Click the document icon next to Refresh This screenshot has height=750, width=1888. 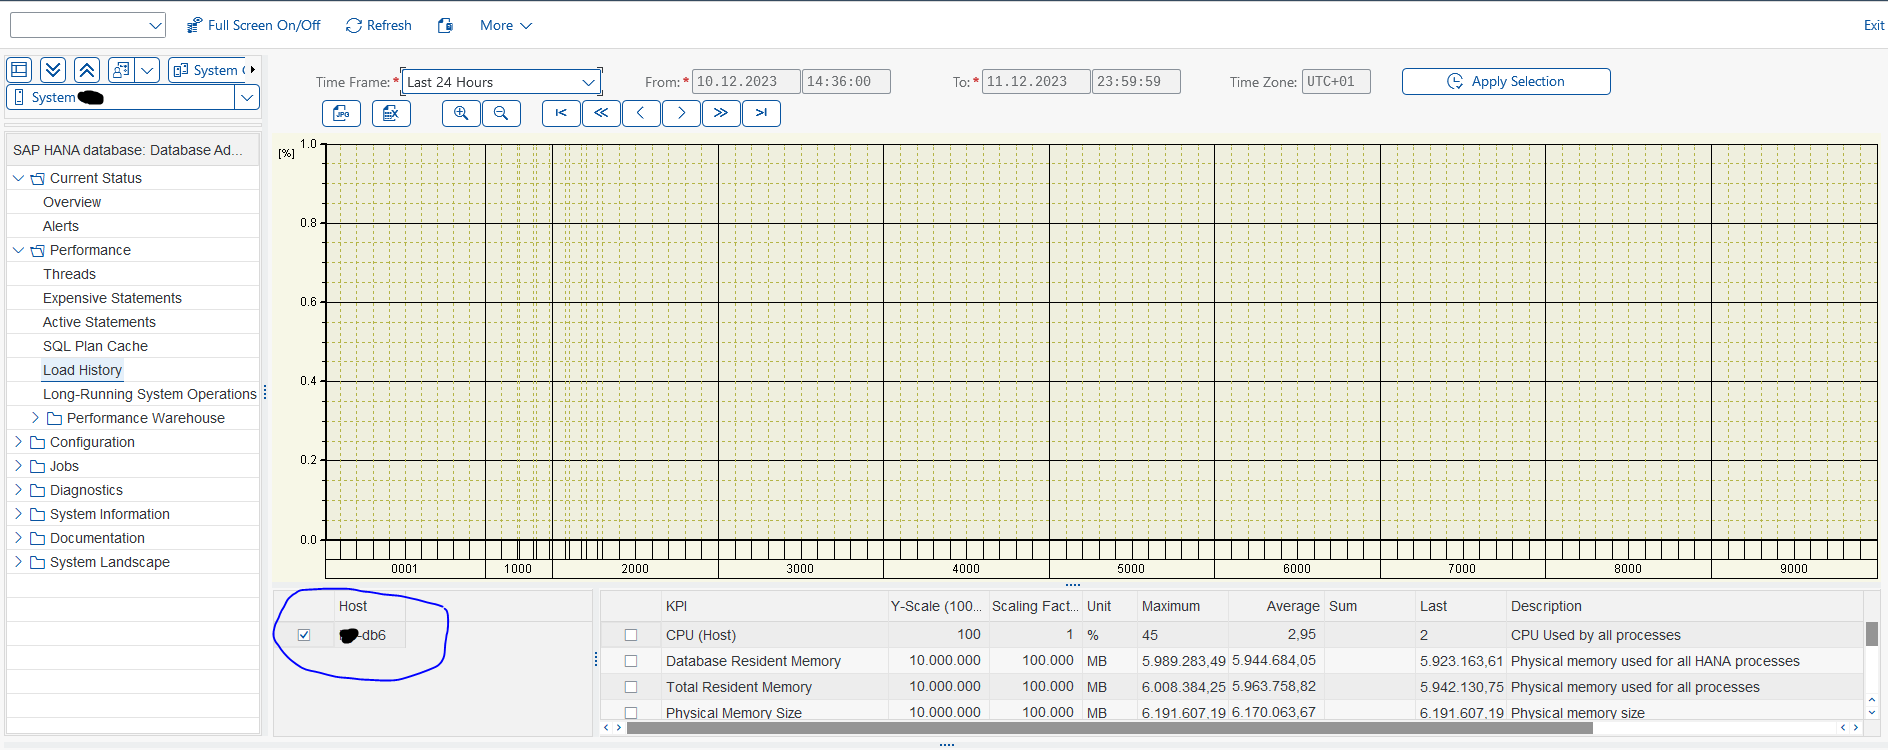445,25
